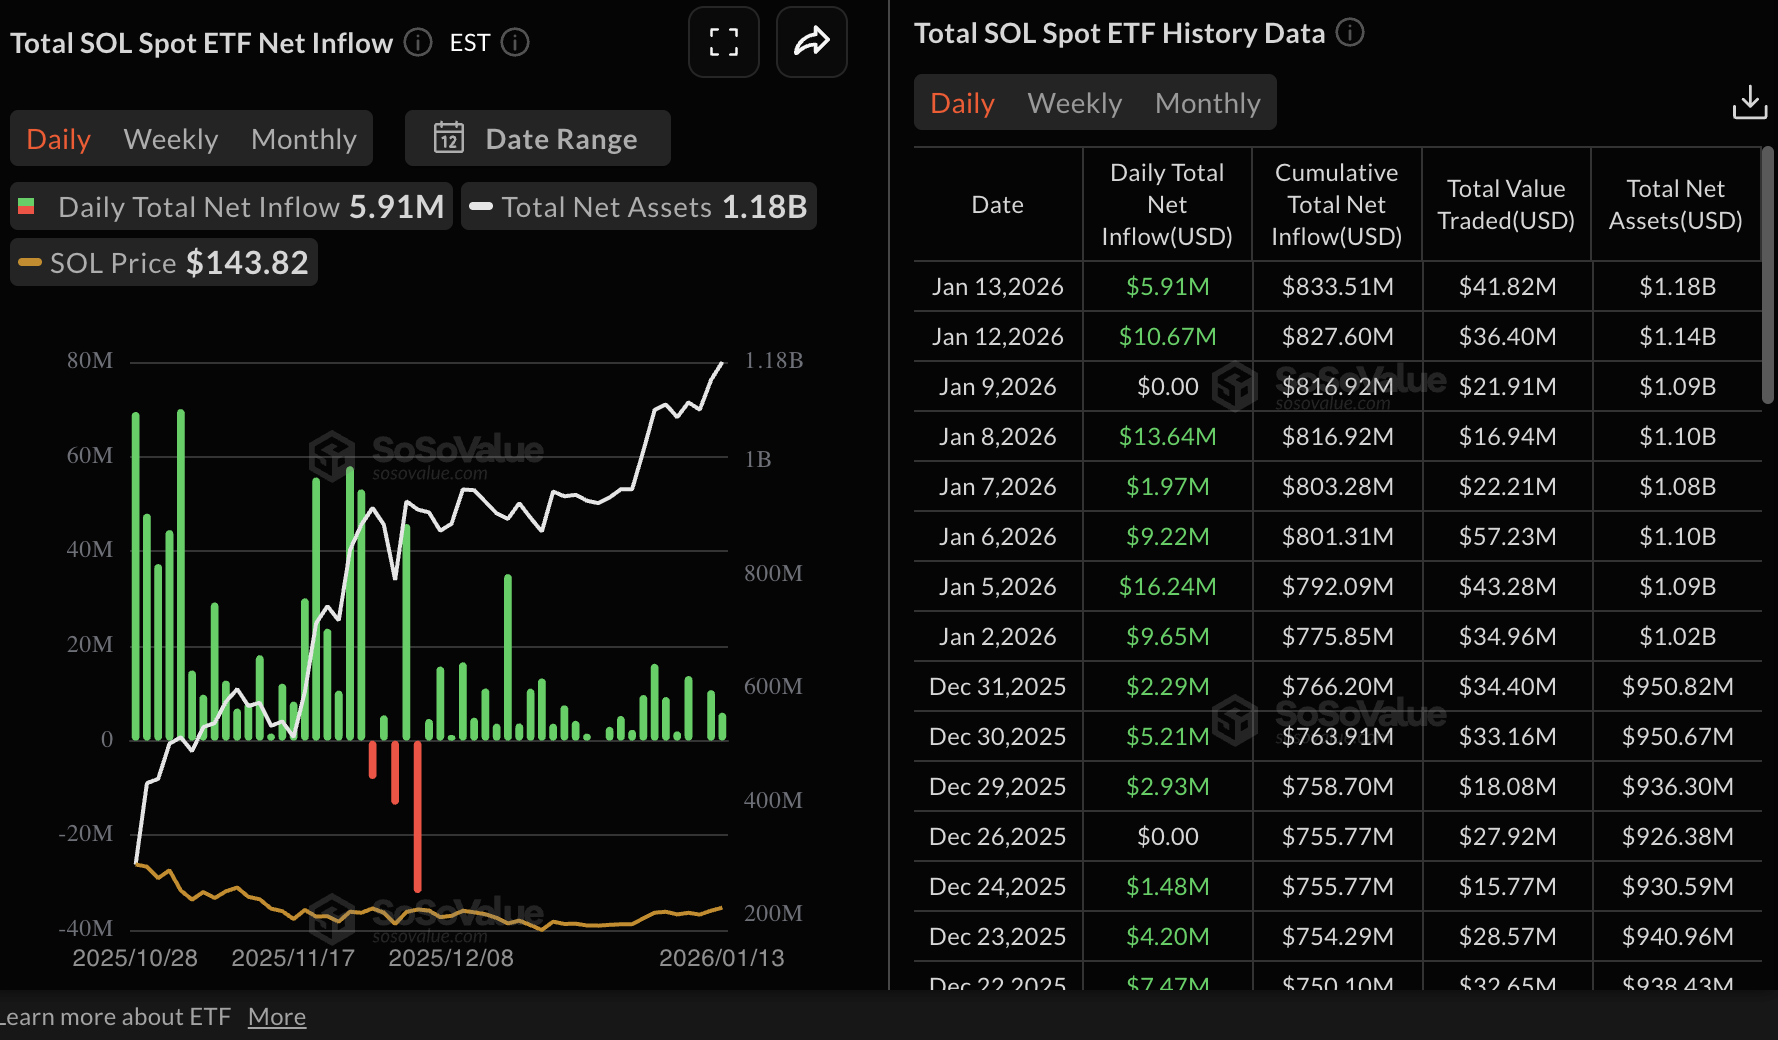The height and width of the screenshot is (1040, 1778).
Task: Download history data table
Action: point(1749,102)
